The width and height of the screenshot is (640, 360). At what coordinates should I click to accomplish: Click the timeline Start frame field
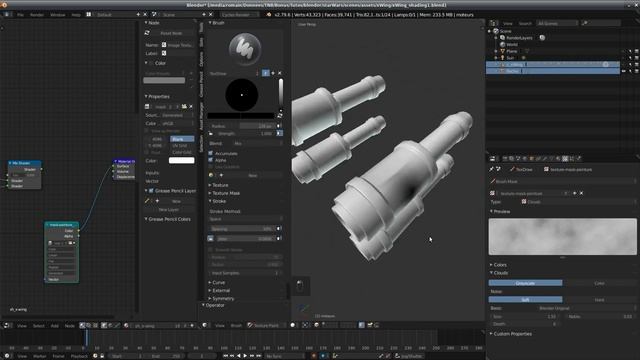[127, 356]
